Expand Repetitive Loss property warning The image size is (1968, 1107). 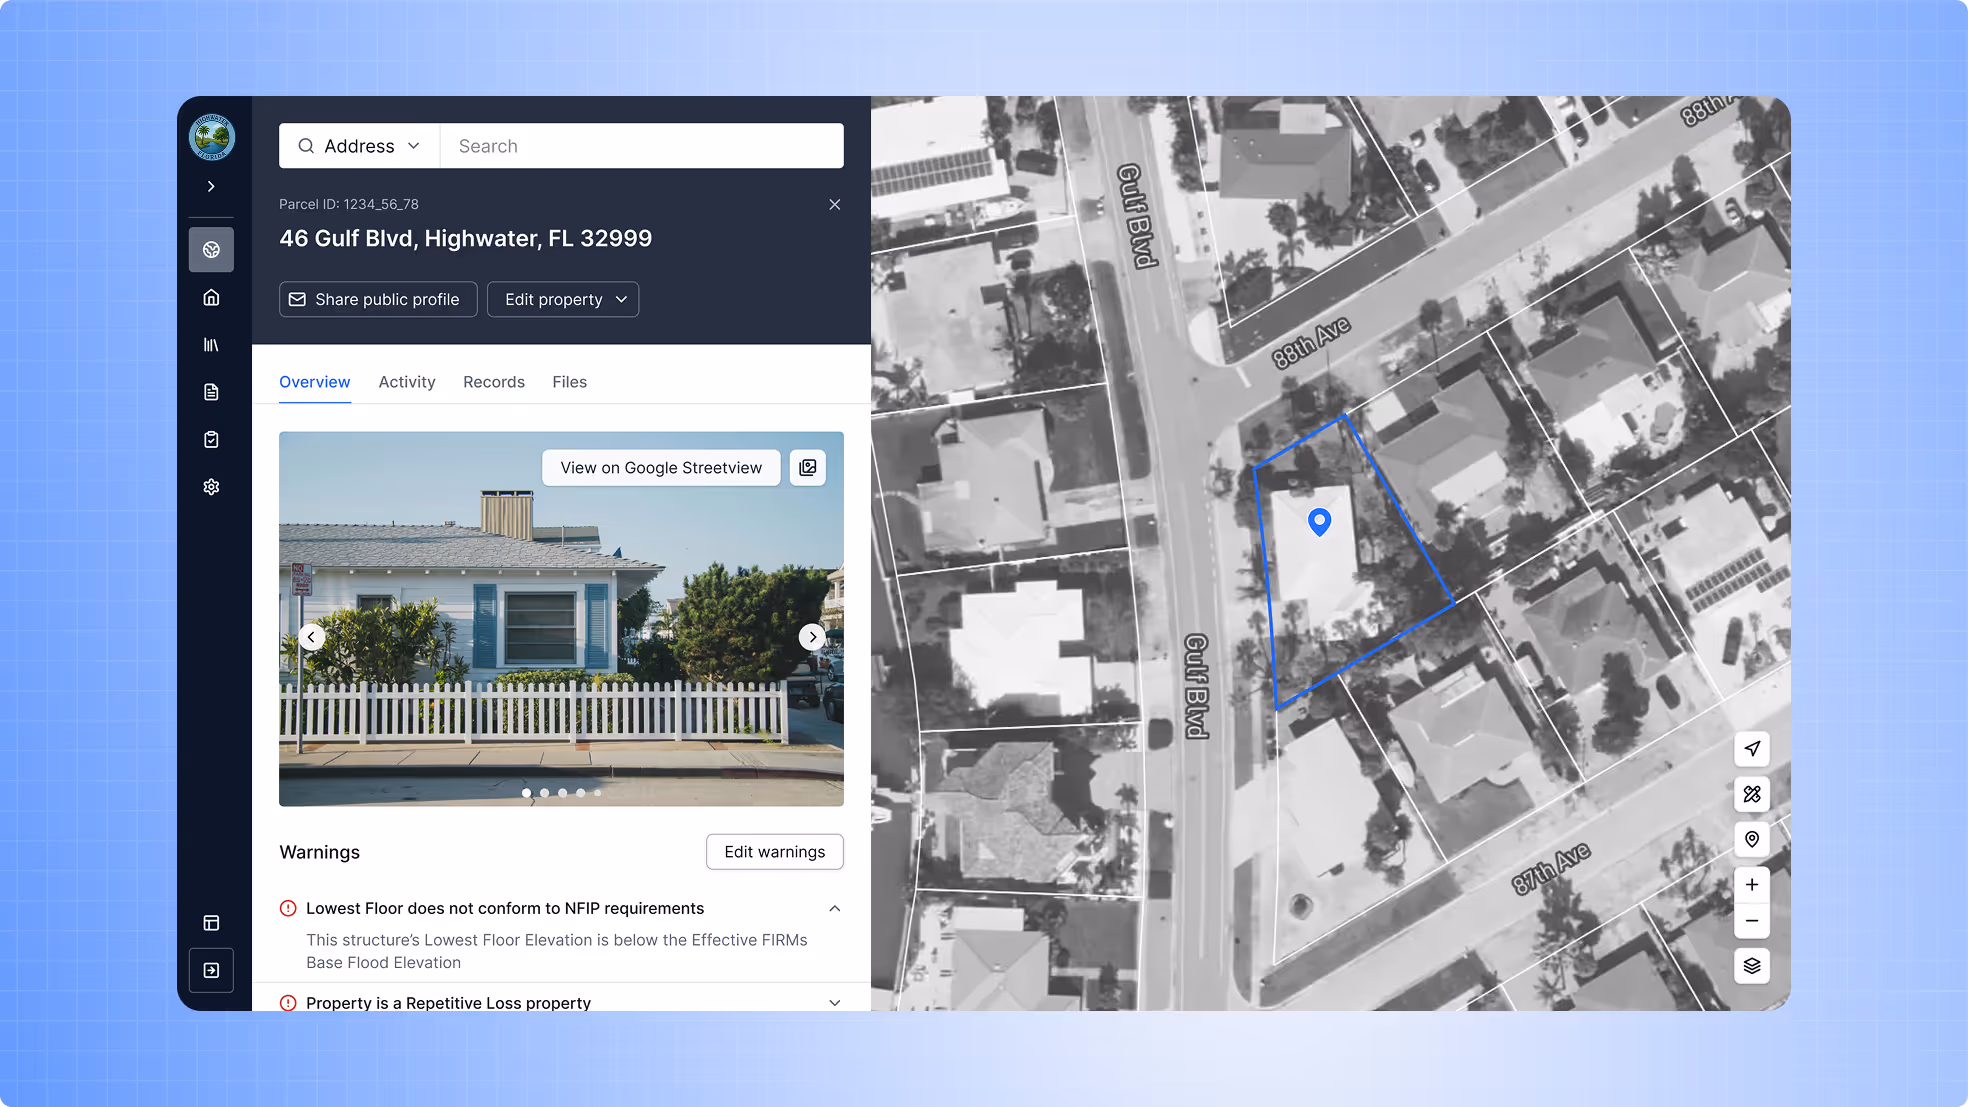(834, 1002)
